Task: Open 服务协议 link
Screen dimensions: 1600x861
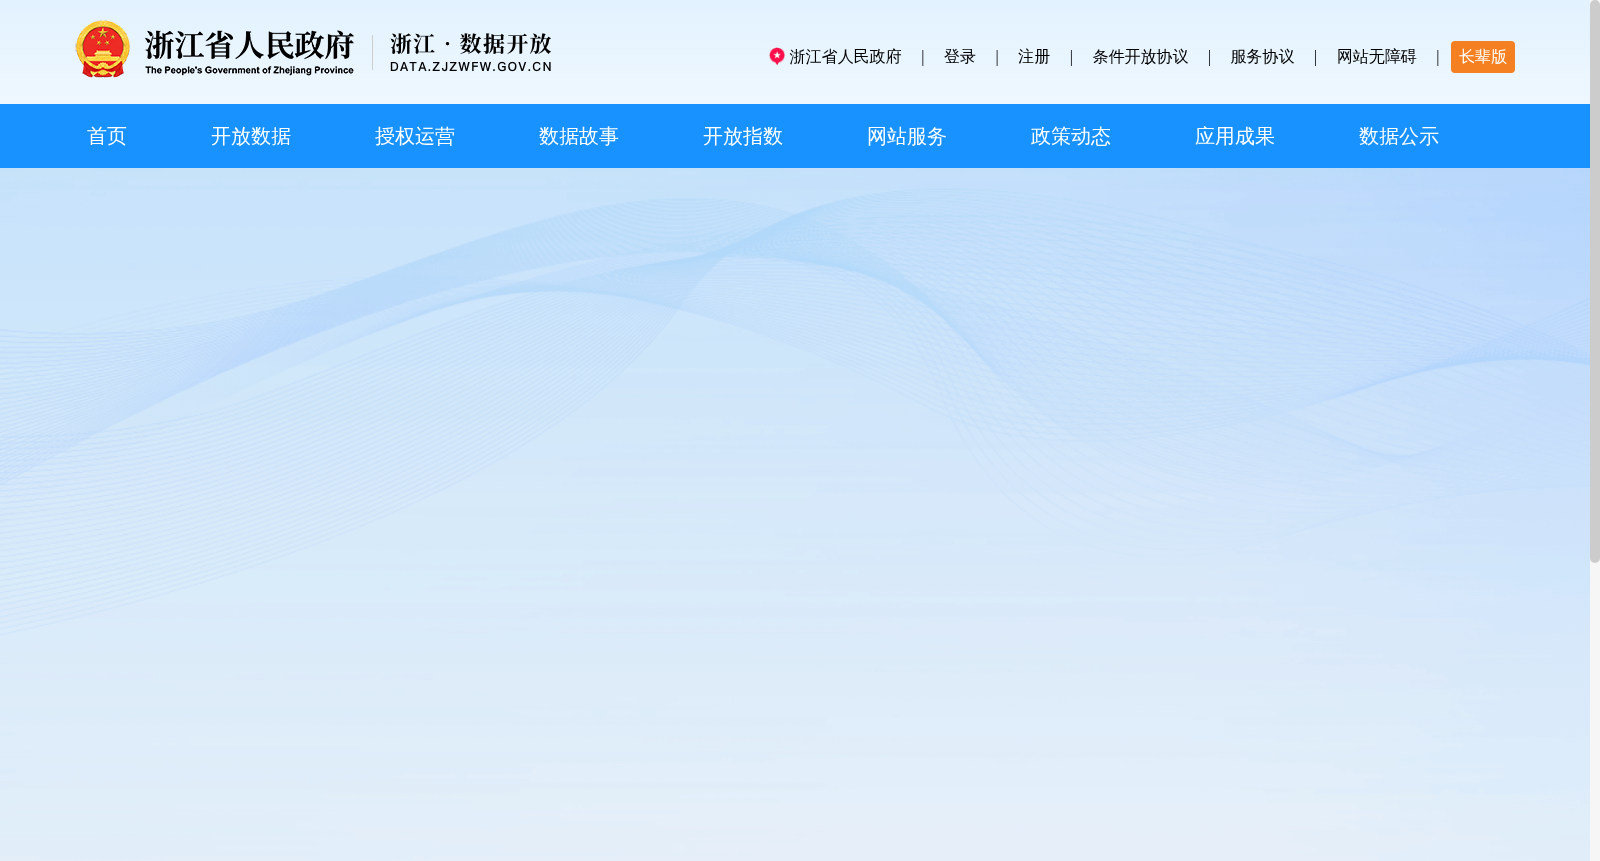Action: click(x=1262, y=57)
